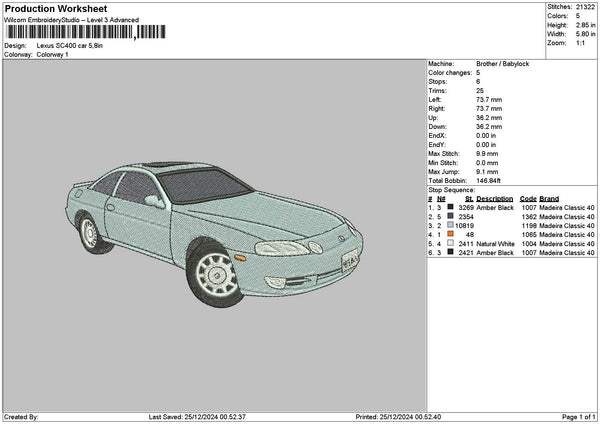Click the Code column header
Viewport: 600px width, 424px height.
point(528,198)
